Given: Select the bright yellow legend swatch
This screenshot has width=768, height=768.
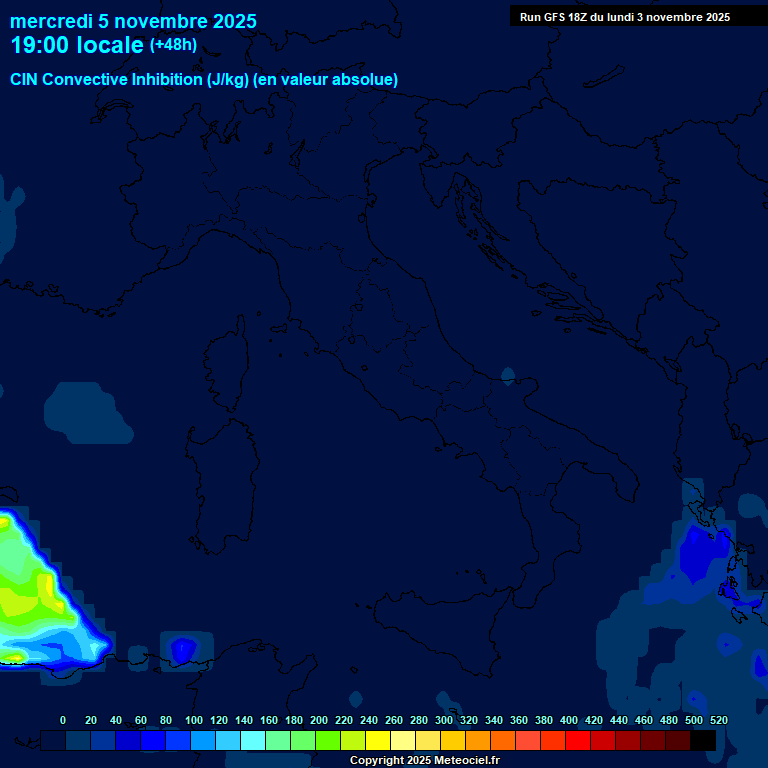Looking at the screenshot, I should click(x=378, y=740).
